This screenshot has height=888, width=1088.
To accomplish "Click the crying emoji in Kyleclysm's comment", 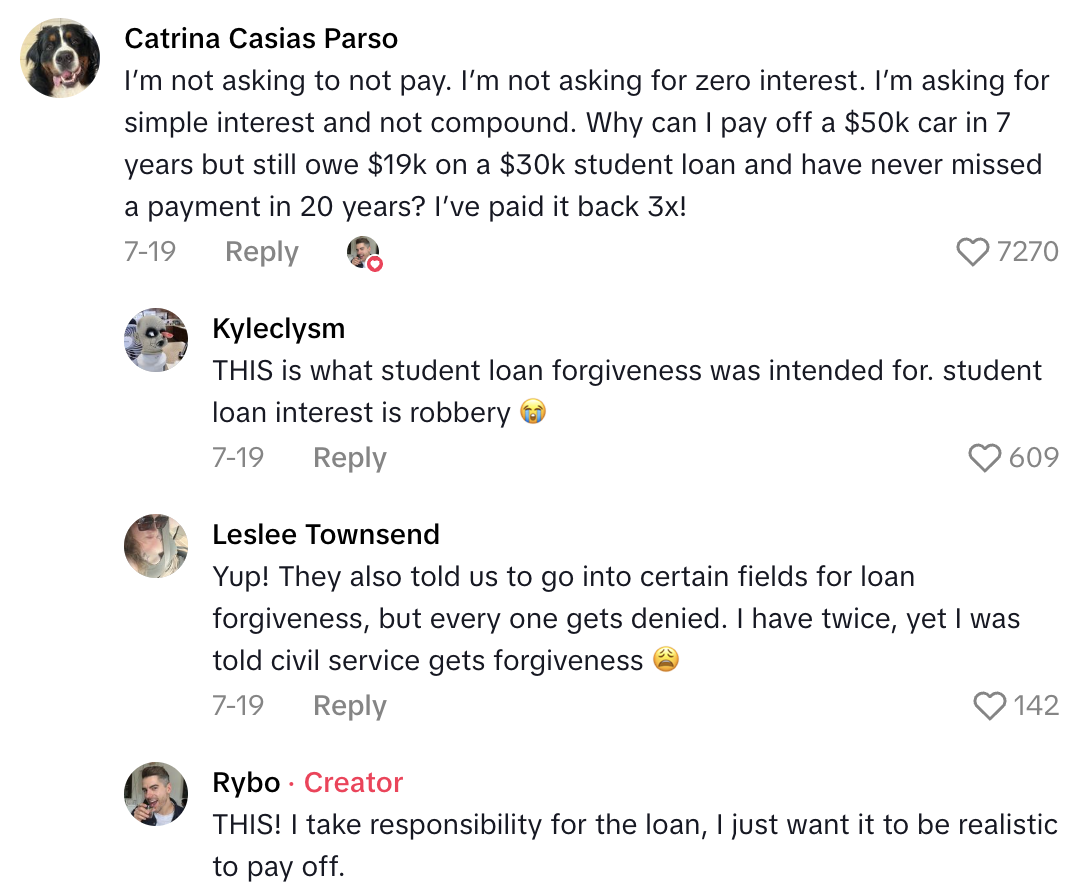I will point(533,412).
